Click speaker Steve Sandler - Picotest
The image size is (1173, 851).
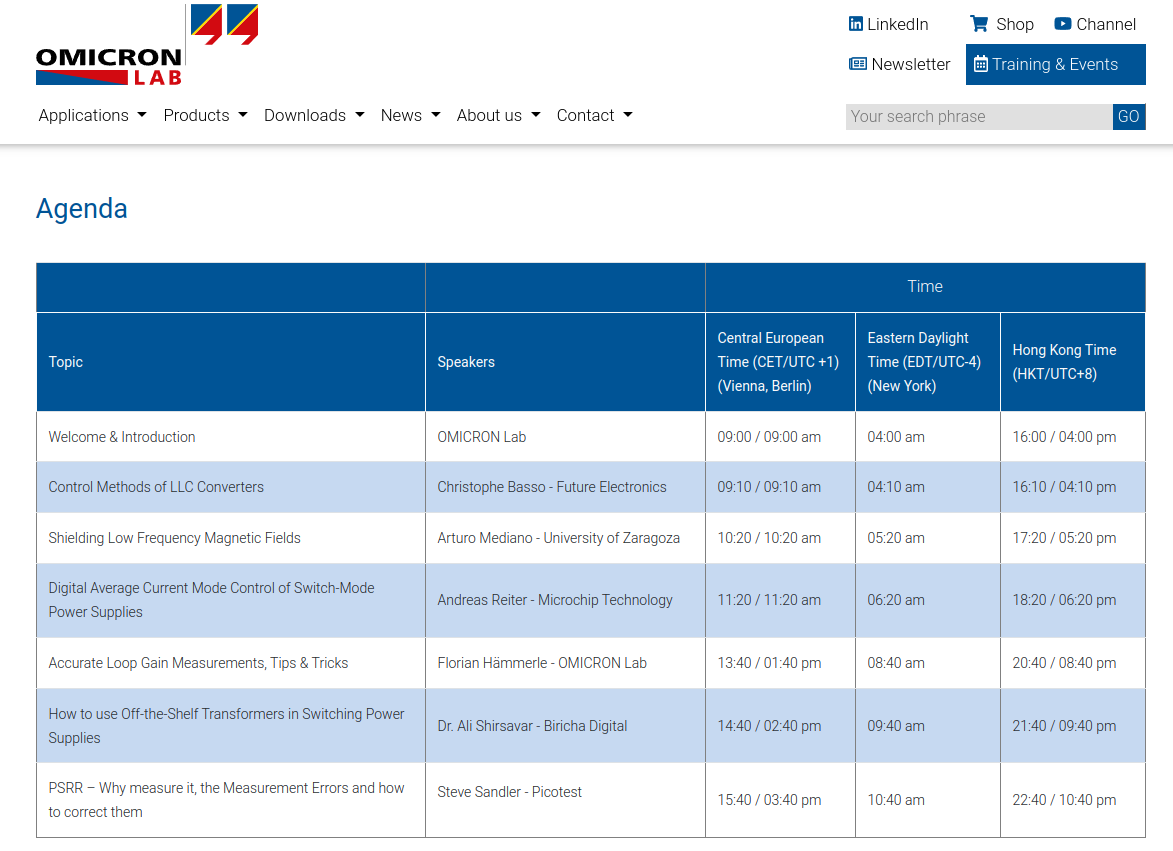tap(509, 792)
